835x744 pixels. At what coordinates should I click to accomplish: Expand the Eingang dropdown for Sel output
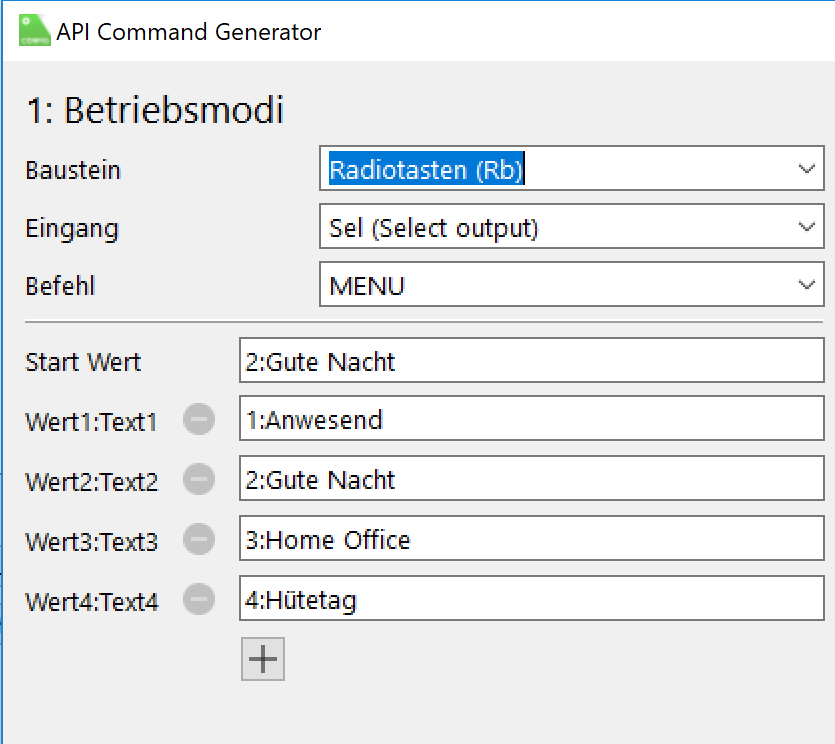point(571,229)
